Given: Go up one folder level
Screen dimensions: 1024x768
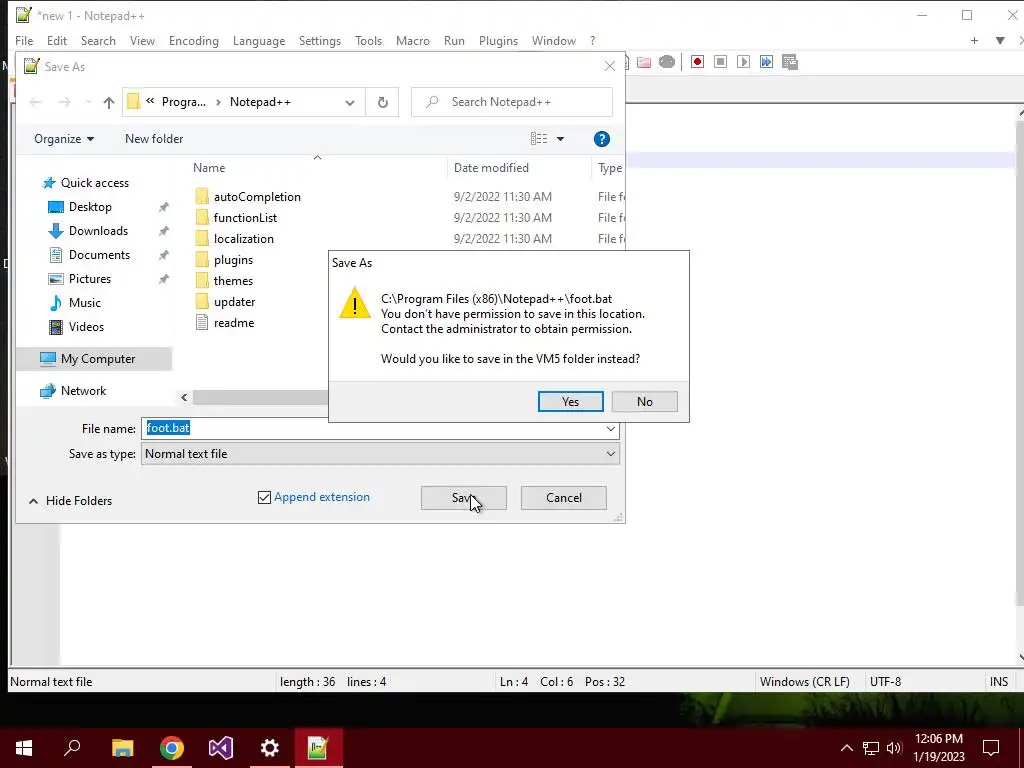Looking at the screenshot, I should coord(108,102).
